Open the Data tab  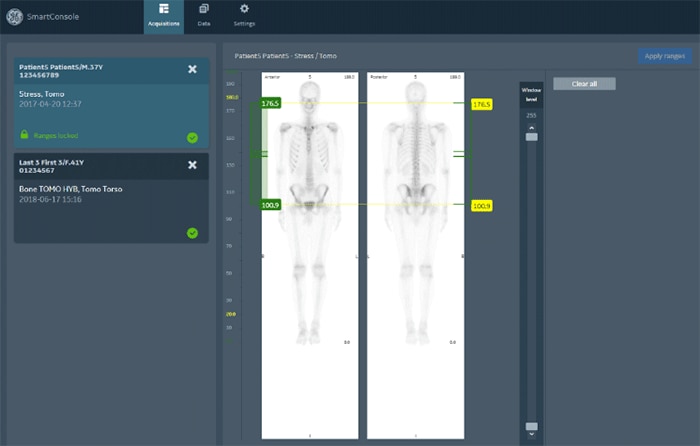click(x=203, y=15)
